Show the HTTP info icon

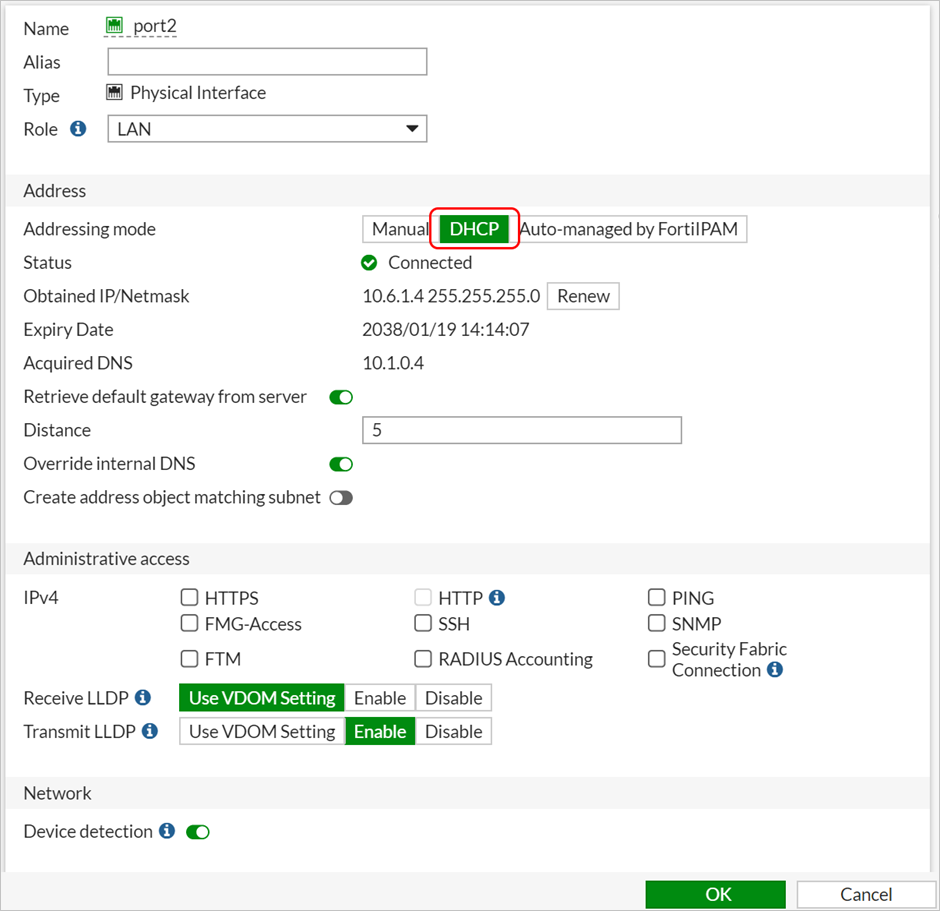(496, 598)
